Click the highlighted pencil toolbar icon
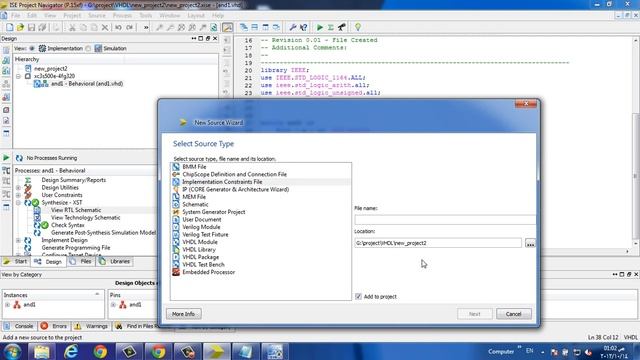 point(227,27)
